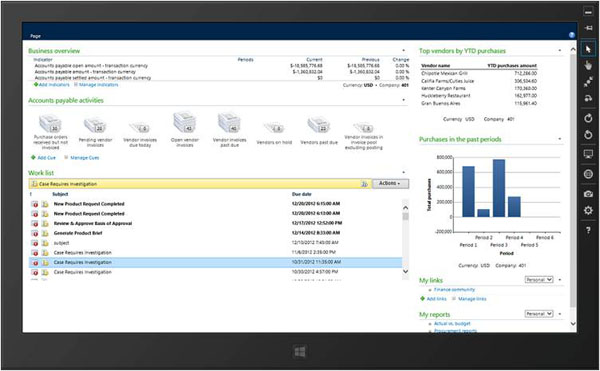
Task: Open the Personal dropdown beside My links
Action: 539,280
